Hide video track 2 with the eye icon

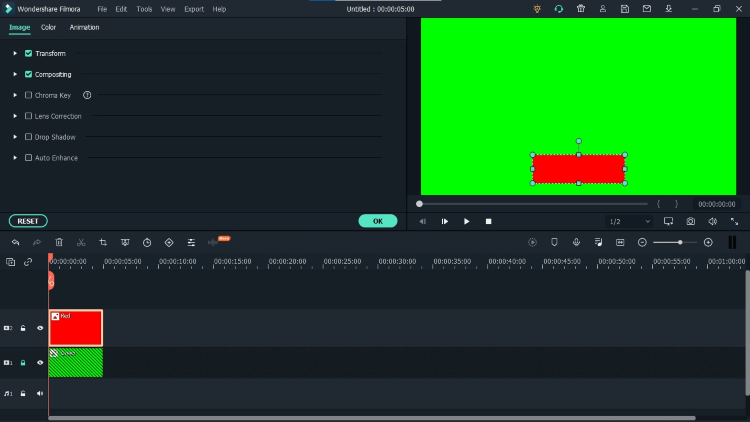40,328
